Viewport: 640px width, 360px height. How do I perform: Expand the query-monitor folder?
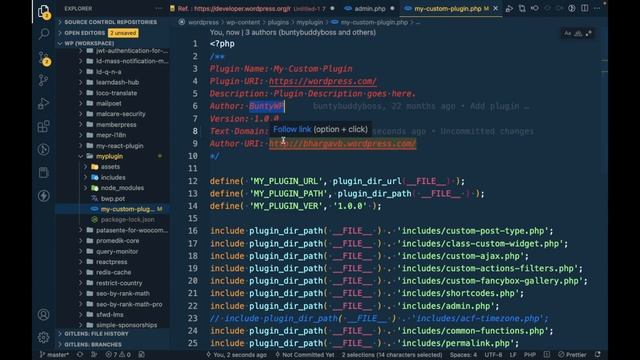click(117, 251)
